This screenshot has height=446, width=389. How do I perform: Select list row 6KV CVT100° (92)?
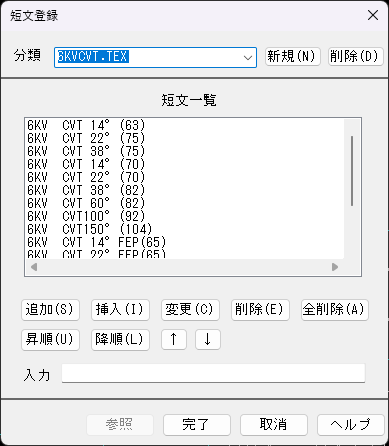[185, 216]
